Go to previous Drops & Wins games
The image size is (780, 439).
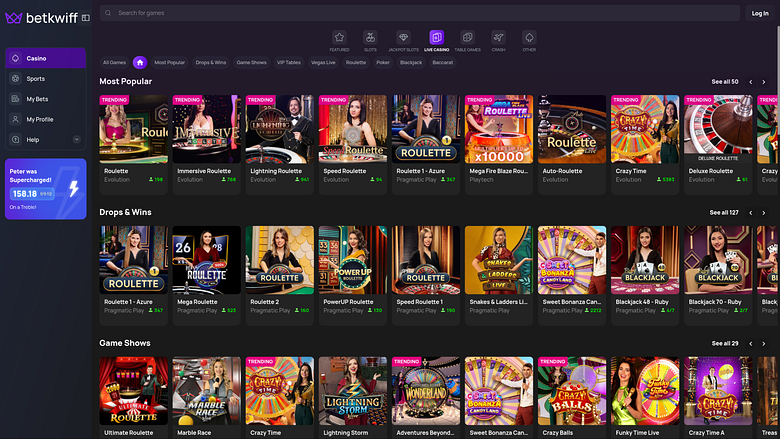[751, 213]
